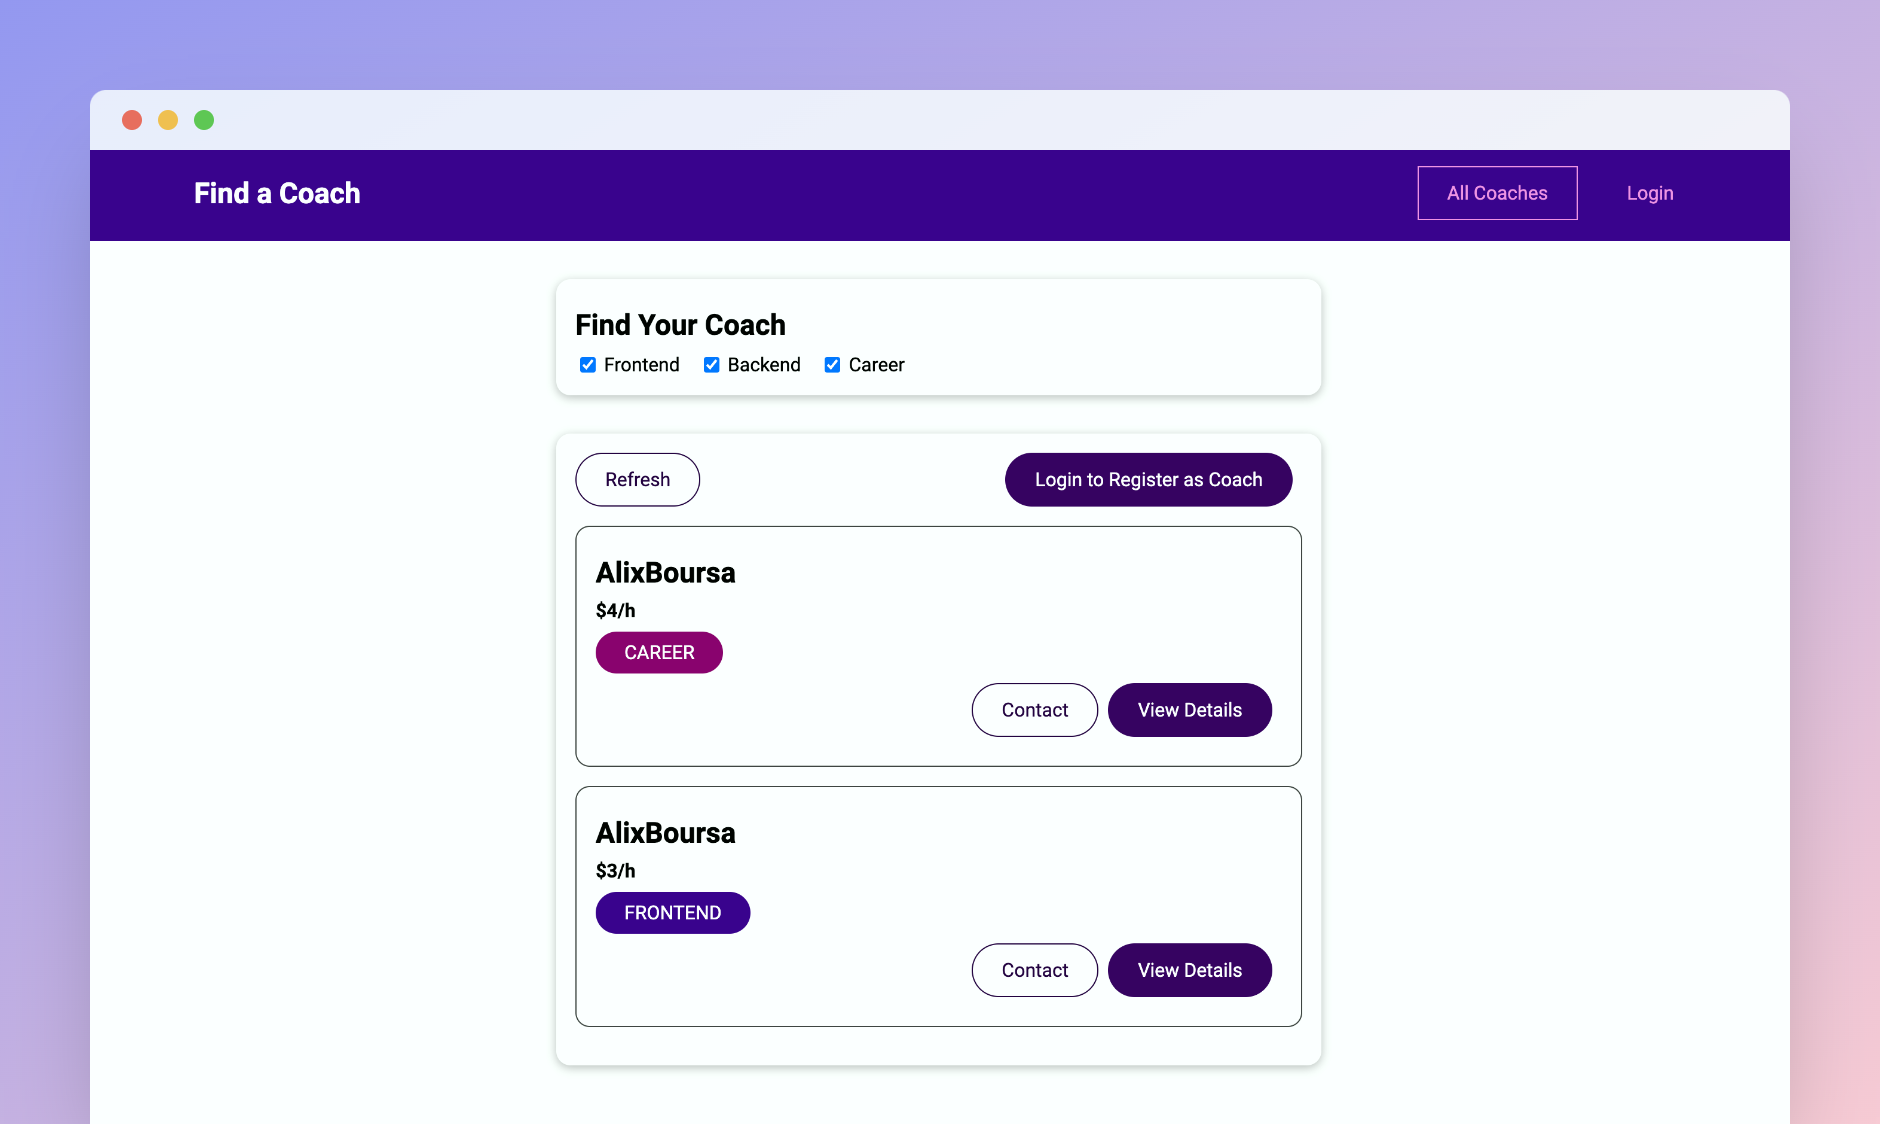Image resolution: width=1880 pixels, height=1124 pixels.
Task: Select the first AlixBoursa coach name
Action: click(666, 573)
